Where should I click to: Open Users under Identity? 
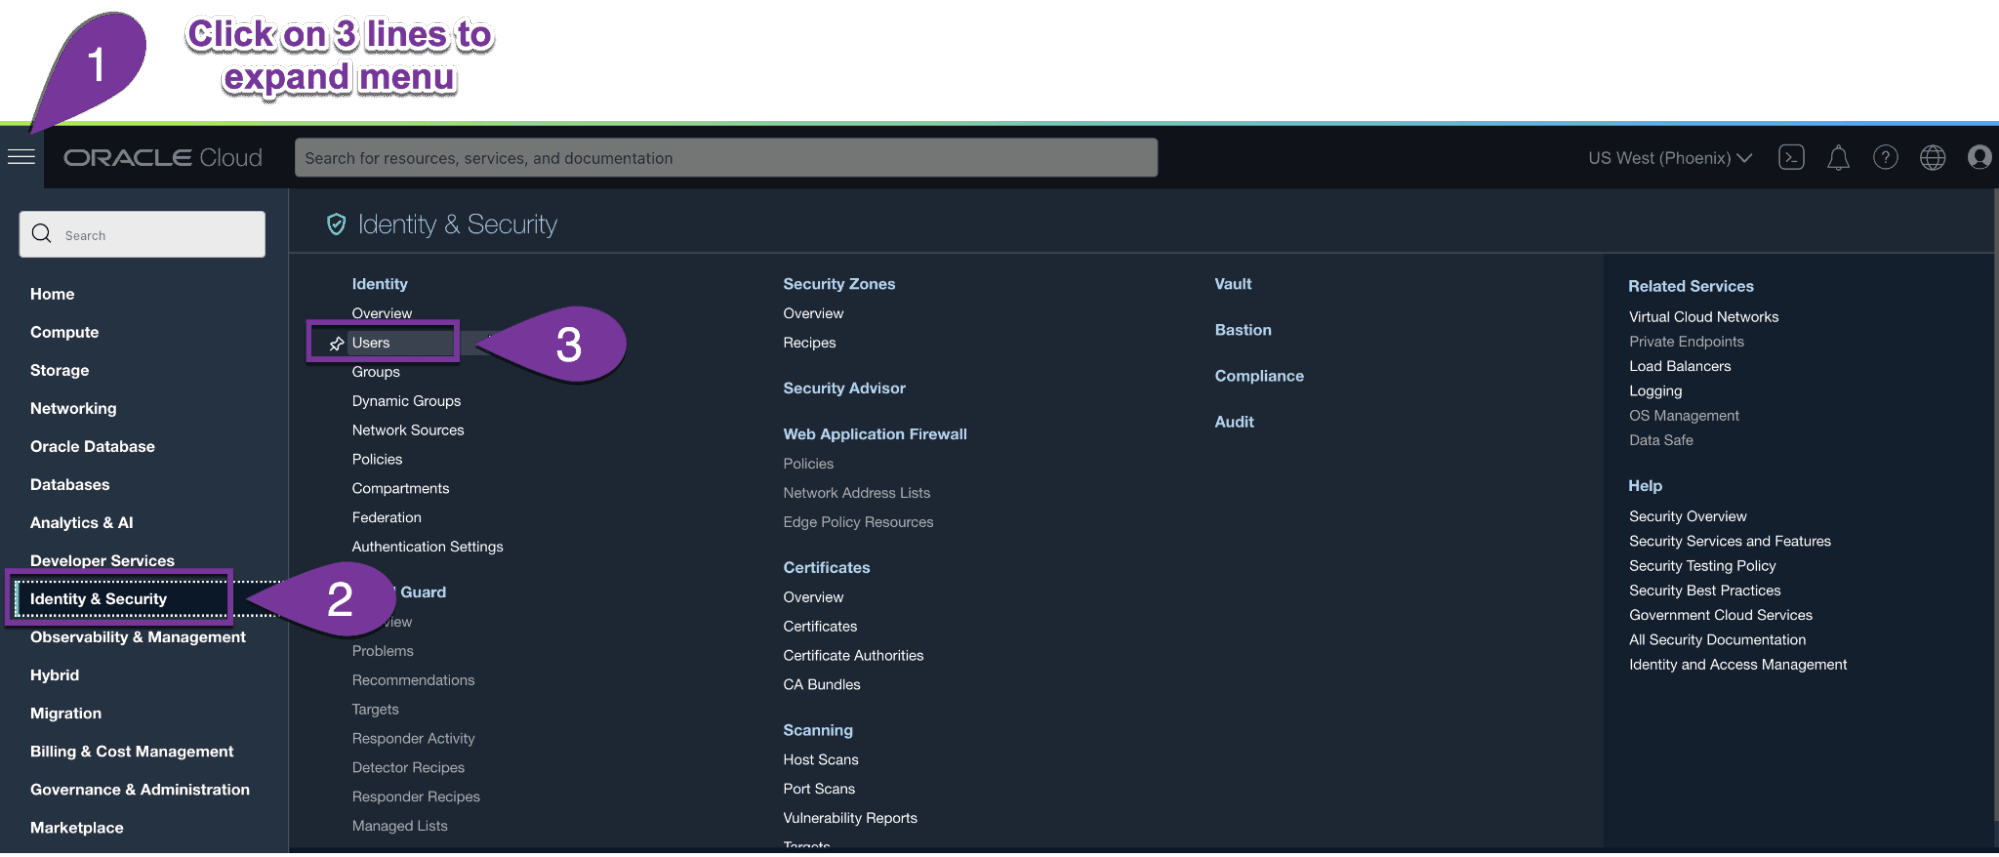(x=371, y=343)
